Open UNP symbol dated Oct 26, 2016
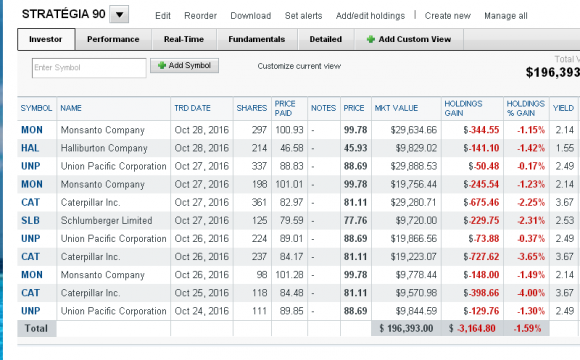 31,239
